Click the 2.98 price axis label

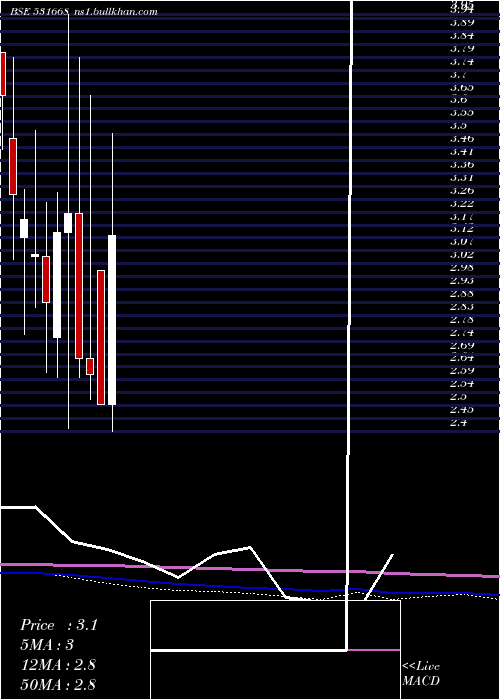[x=462, y=268]
